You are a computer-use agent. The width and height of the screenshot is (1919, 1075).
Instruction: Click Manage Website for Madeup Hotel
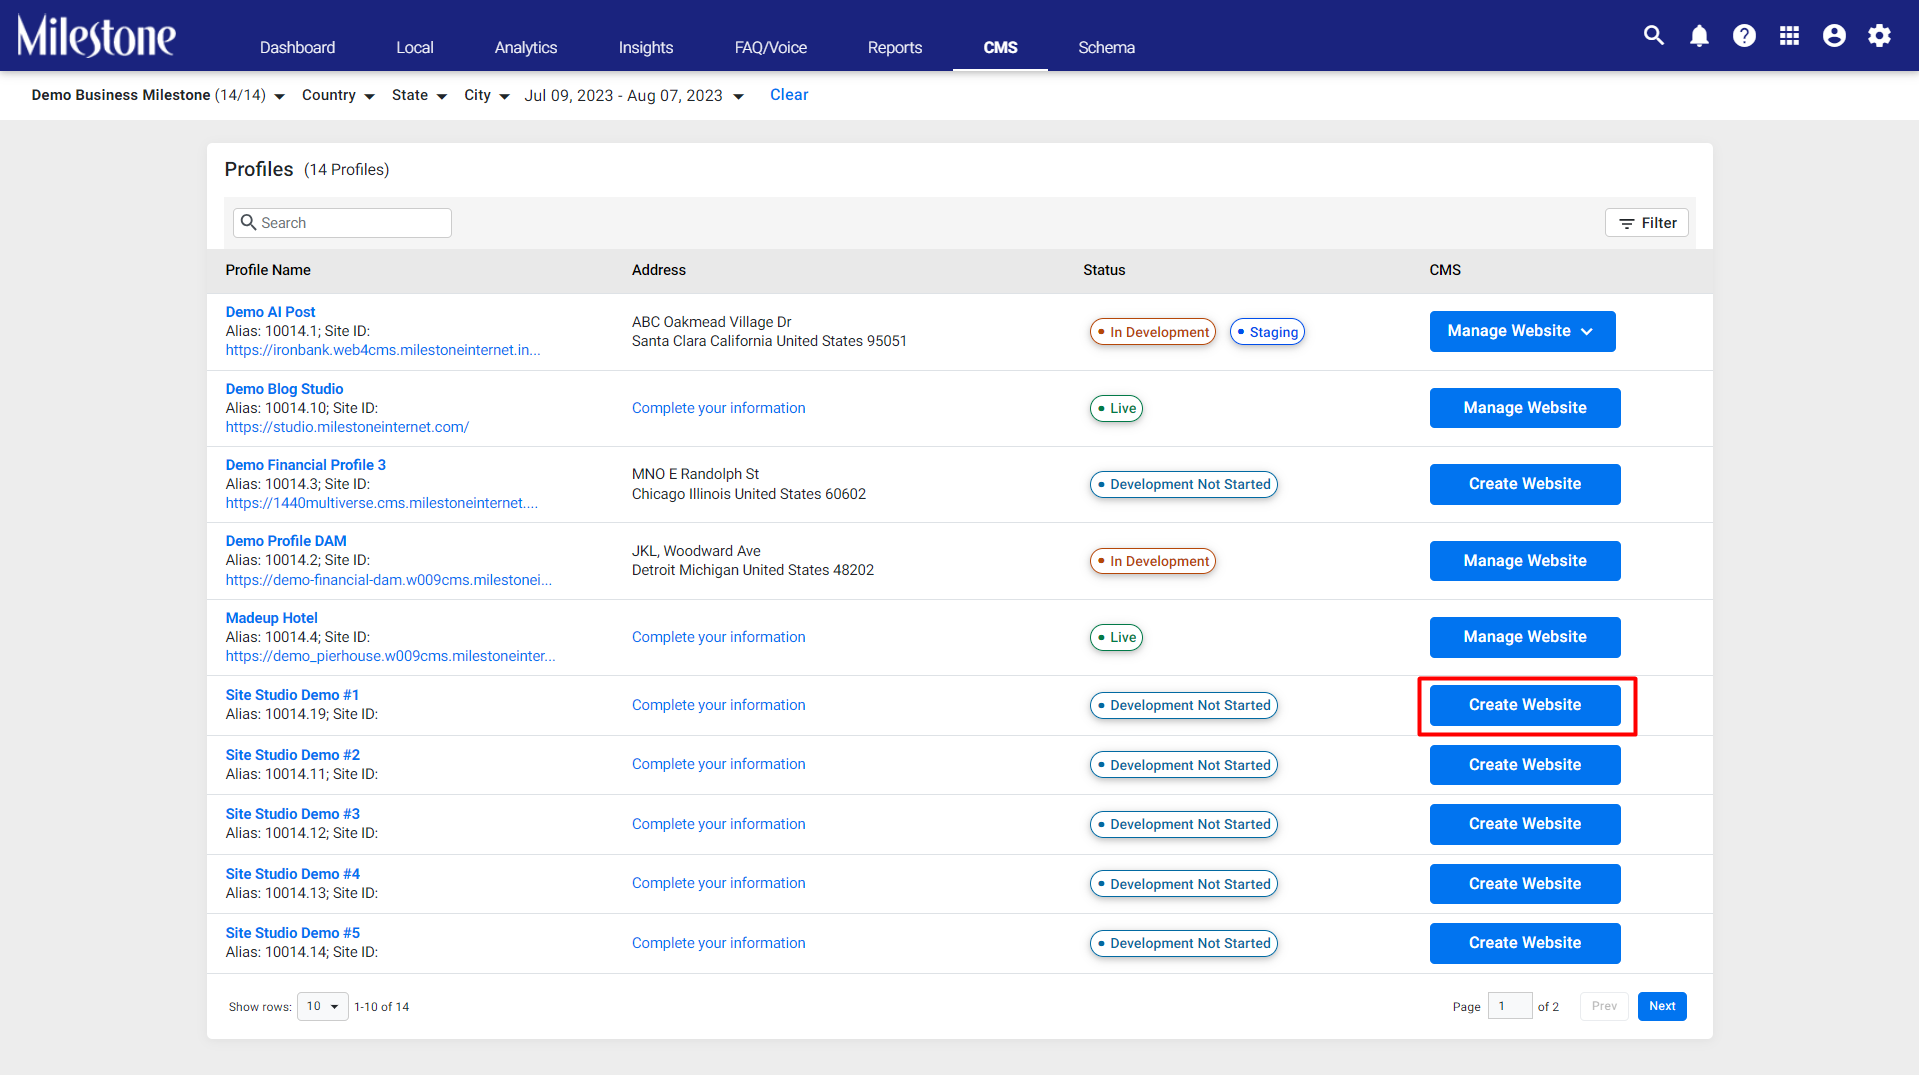pos(1525,637)
